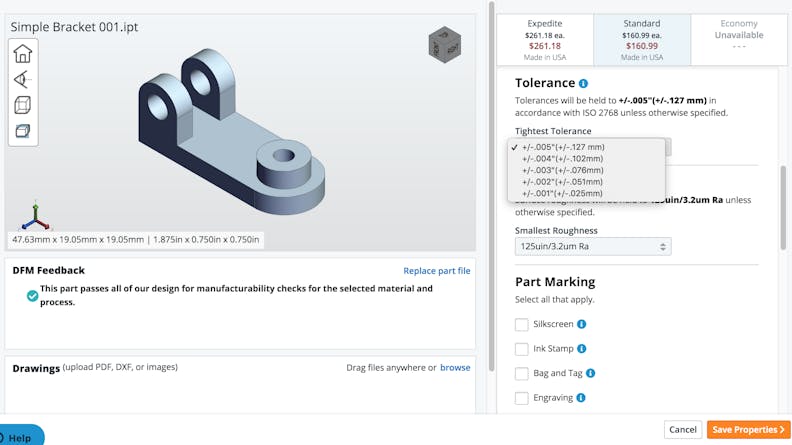Click the info icon beside Silkscreen
This screenshot has width=792, height=445.
[x=582, y=324]
